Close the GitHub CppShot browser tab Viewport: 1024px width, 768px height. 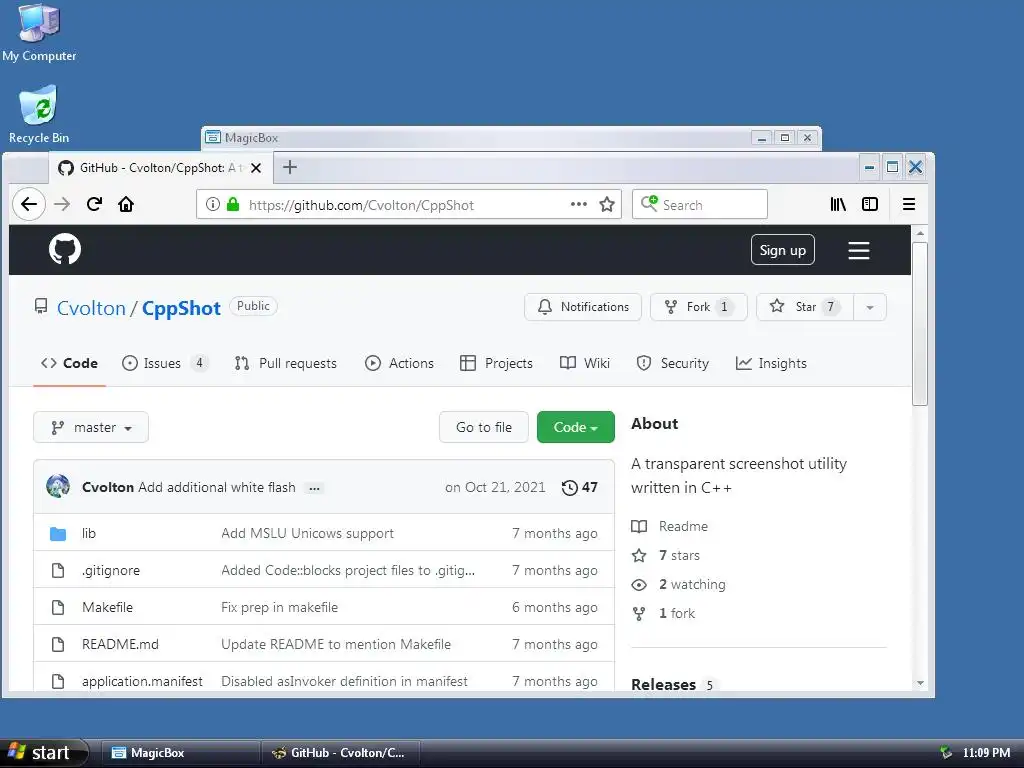click(x=256, y=168)
